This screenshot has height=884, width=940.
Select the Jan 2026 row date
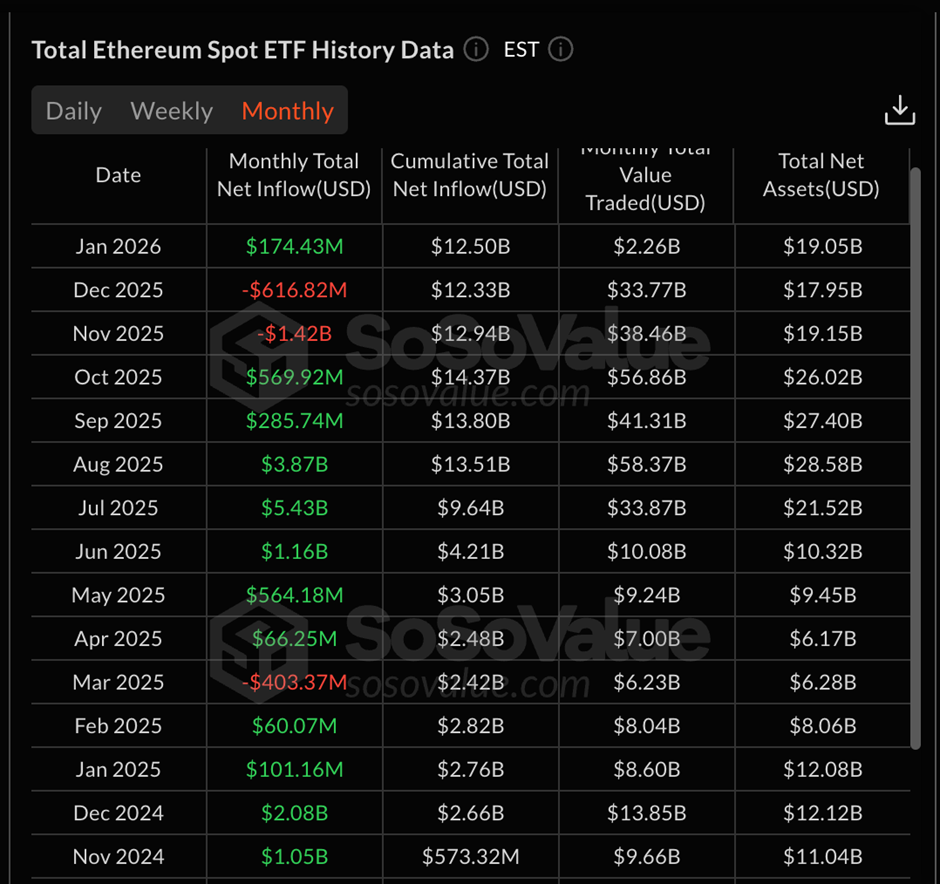tap(118, 246)
